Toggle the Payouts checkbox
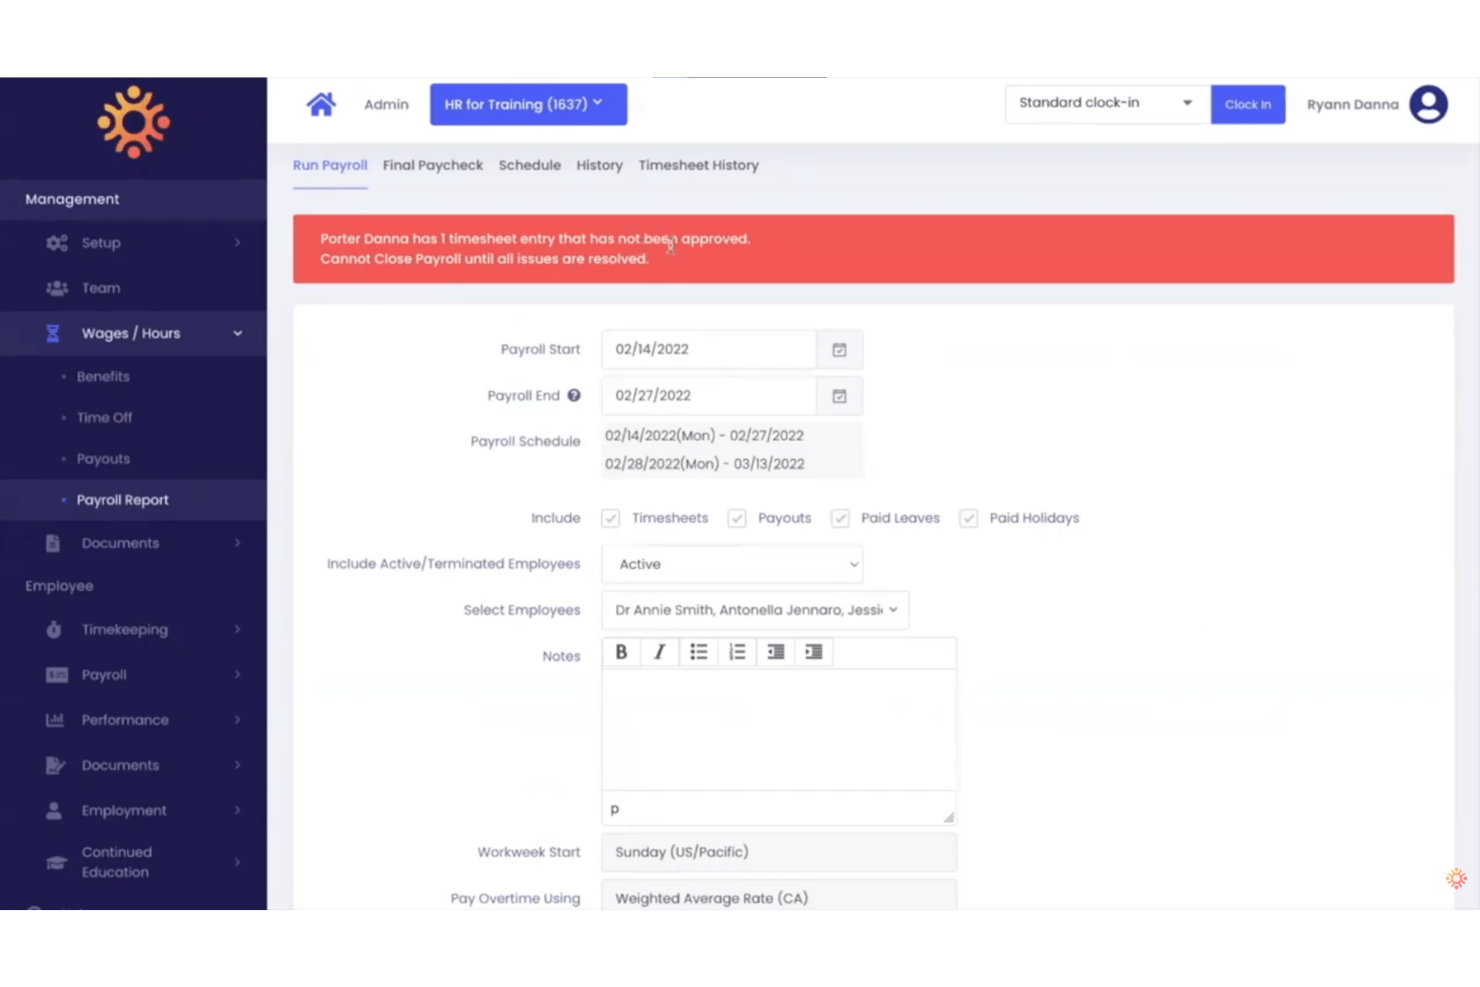Image resolution: width=1480 pixels, height=987 pixels. pos(737,518)
